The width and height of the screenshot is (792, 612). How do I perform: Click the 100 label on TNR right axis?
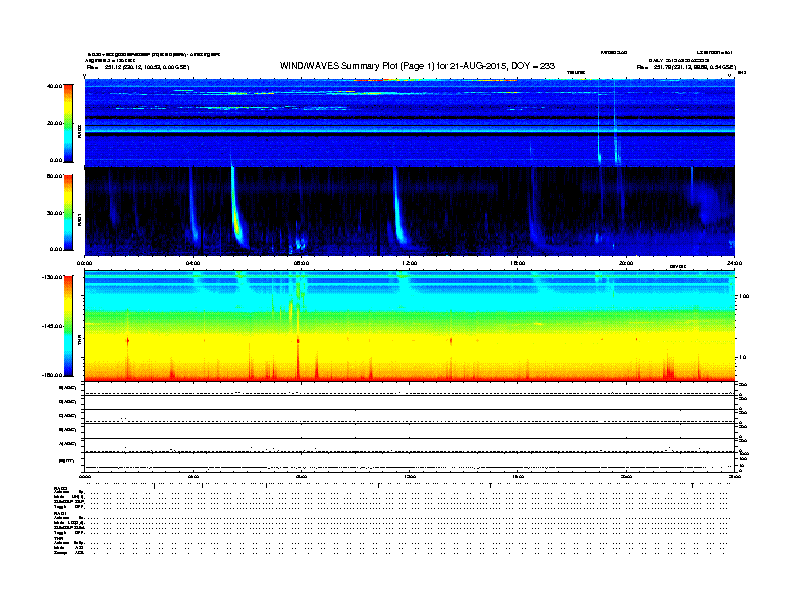[x=744, y=296]
